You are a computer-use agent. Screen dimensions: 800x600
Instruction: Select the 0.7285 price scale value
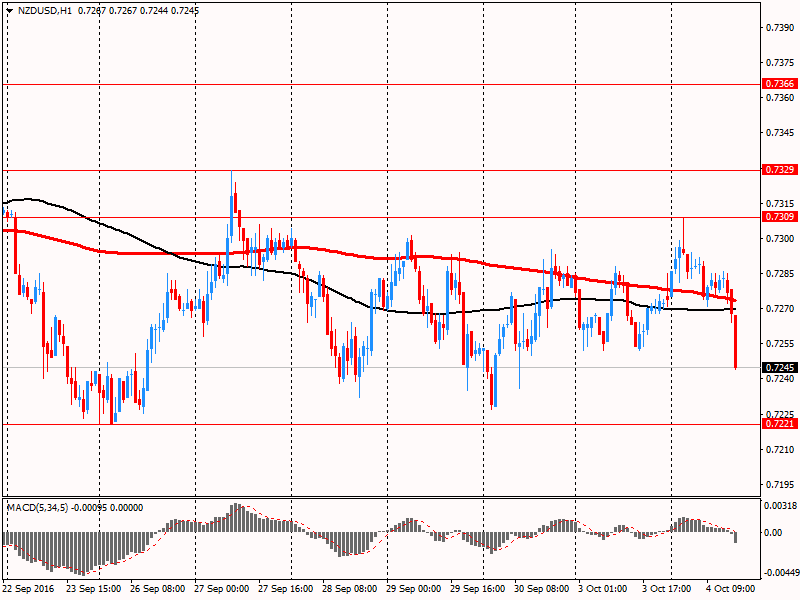tap(780, 274)
